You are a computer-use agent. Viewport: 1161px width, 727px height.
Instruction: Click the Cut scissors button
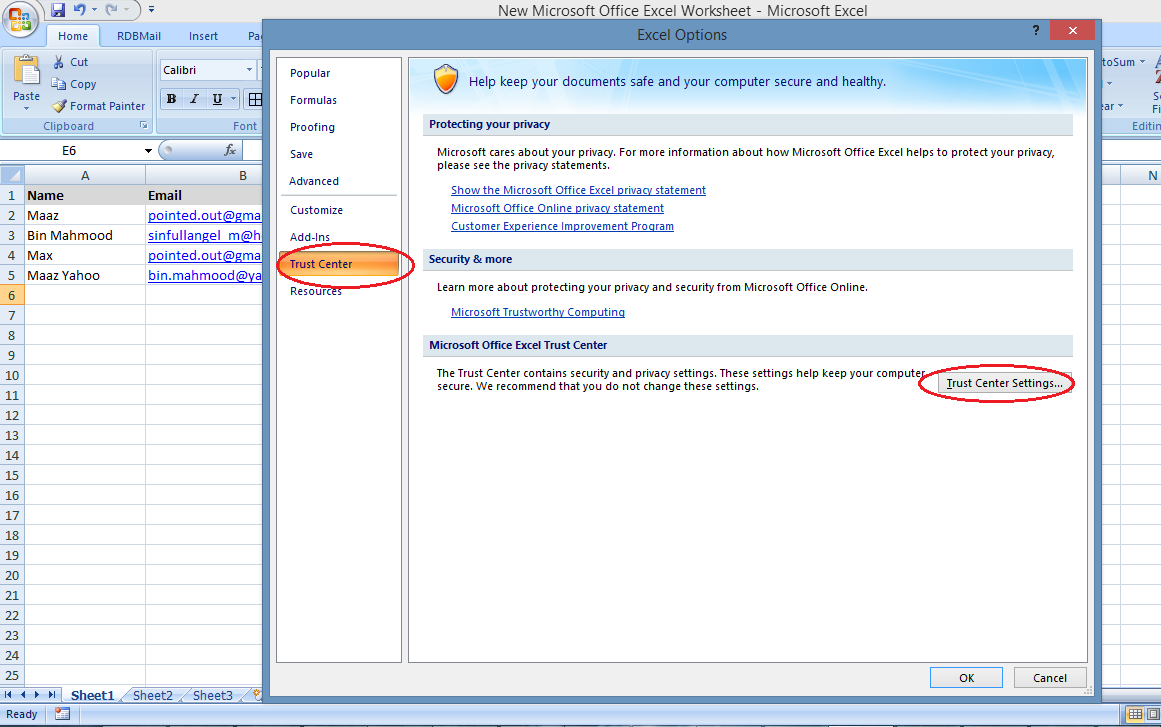[70, 62]
